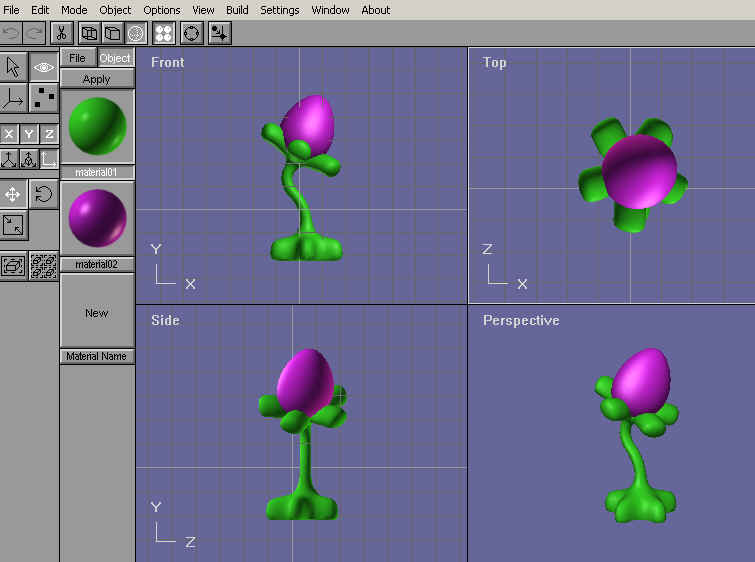Select the Move four-arrow tool

tap(13, 195)
